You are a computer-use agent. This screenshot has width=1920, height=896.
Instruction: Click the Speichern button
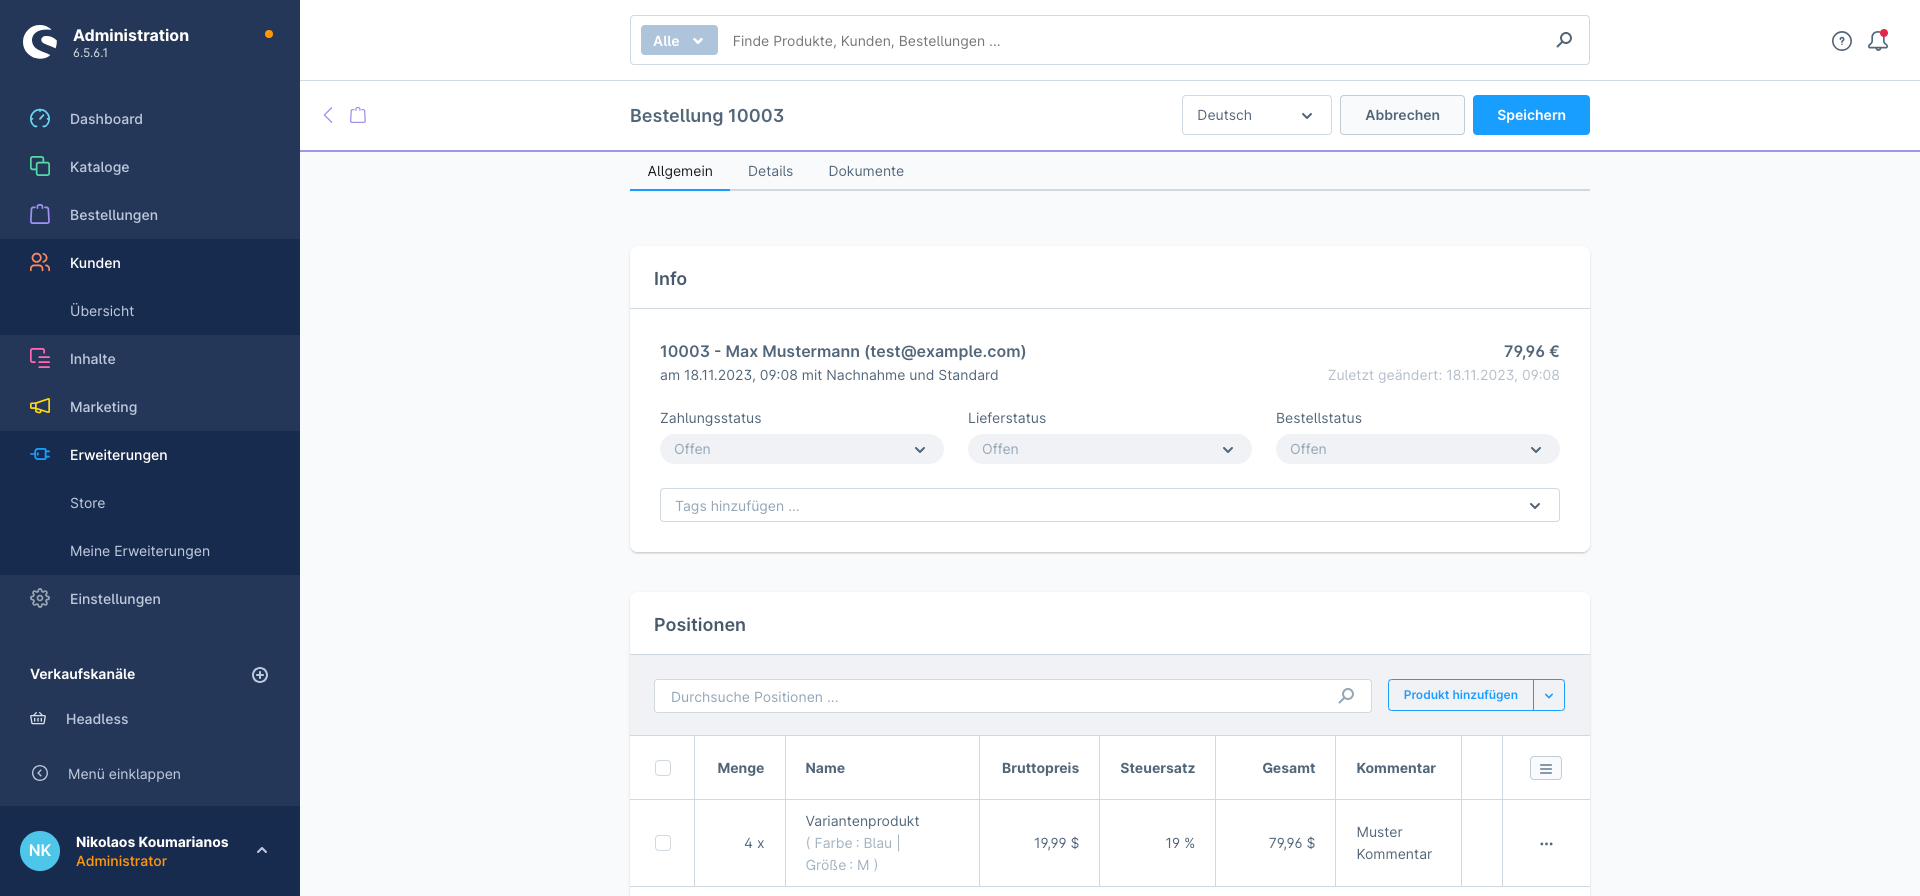[1531, 115]
